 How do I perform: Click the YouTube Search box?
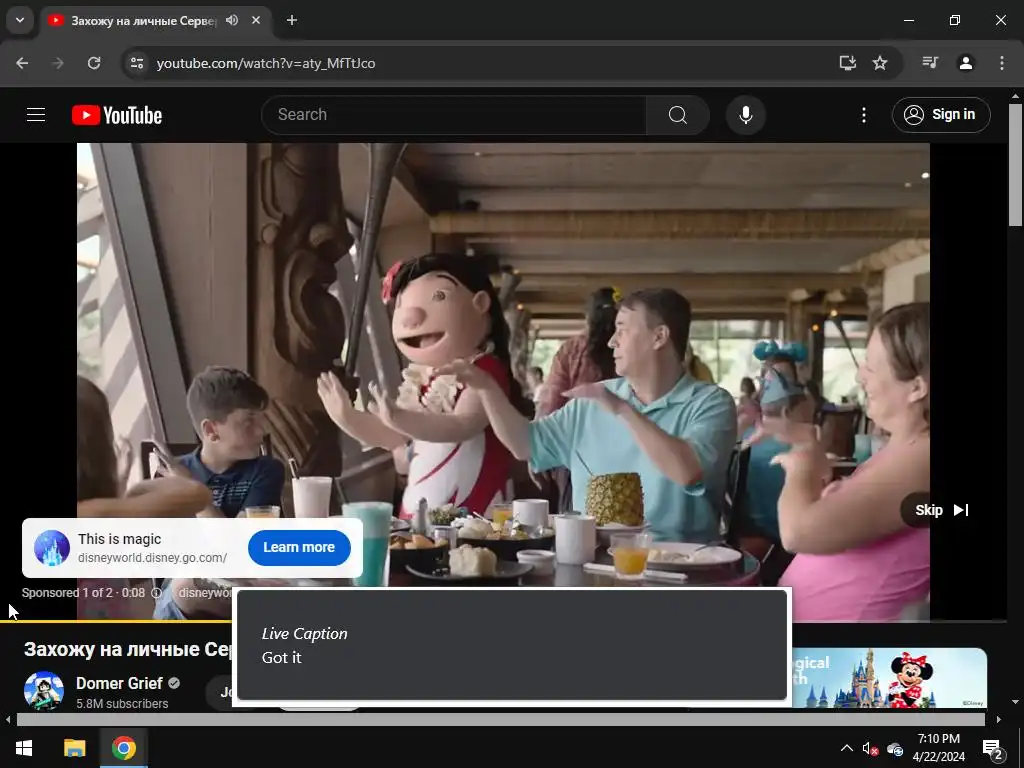tap(454, 115)
